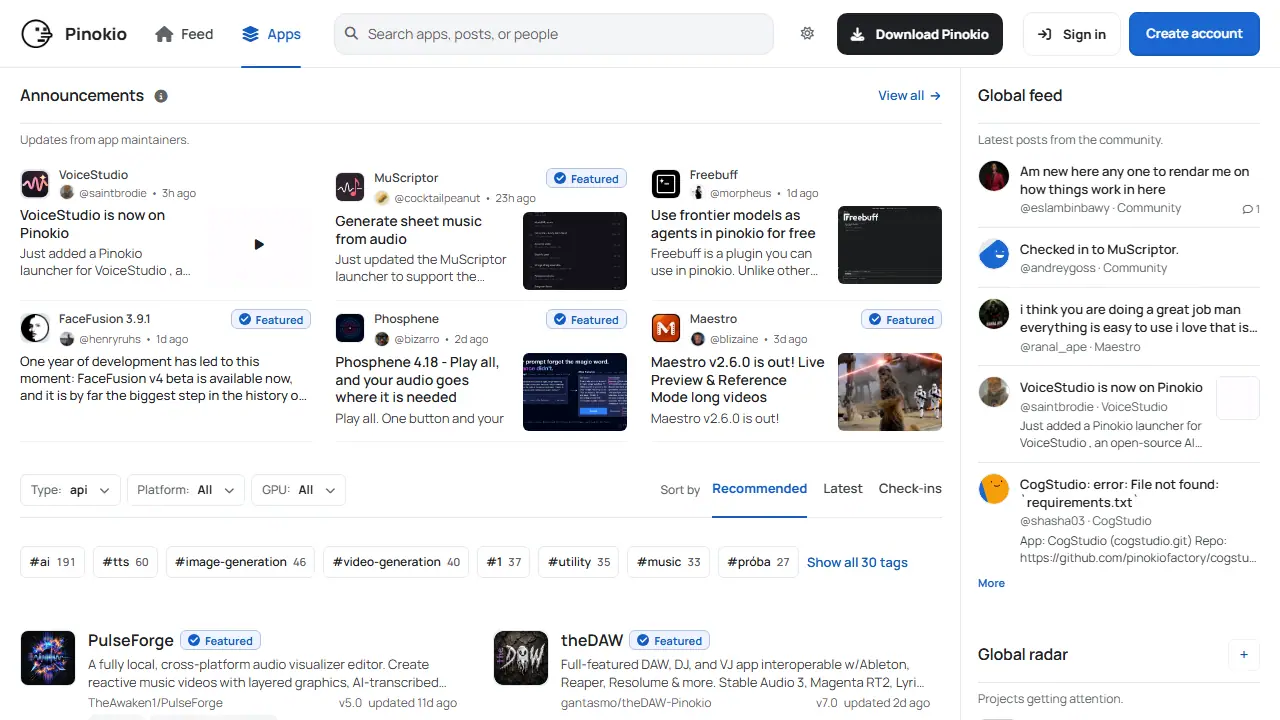Expand Show all 30 tags
The width and height of the screenshot is (1280, 720).
click(857, 562)
